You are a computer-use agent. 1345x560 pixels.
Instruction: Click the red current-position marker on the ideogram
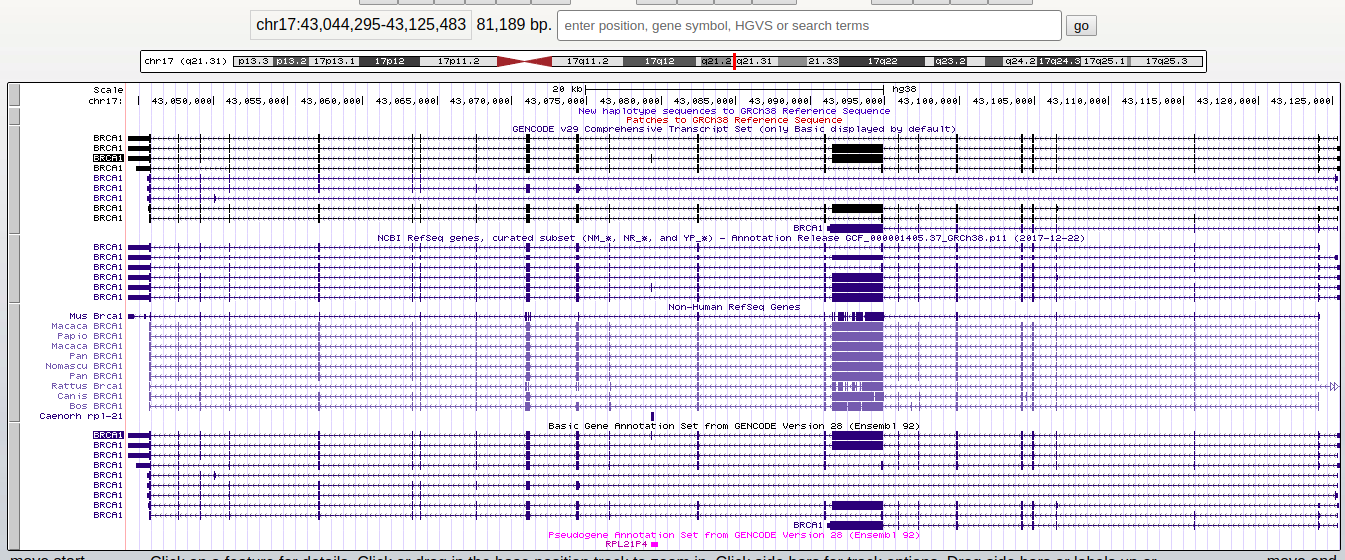[x=735, y=61]
